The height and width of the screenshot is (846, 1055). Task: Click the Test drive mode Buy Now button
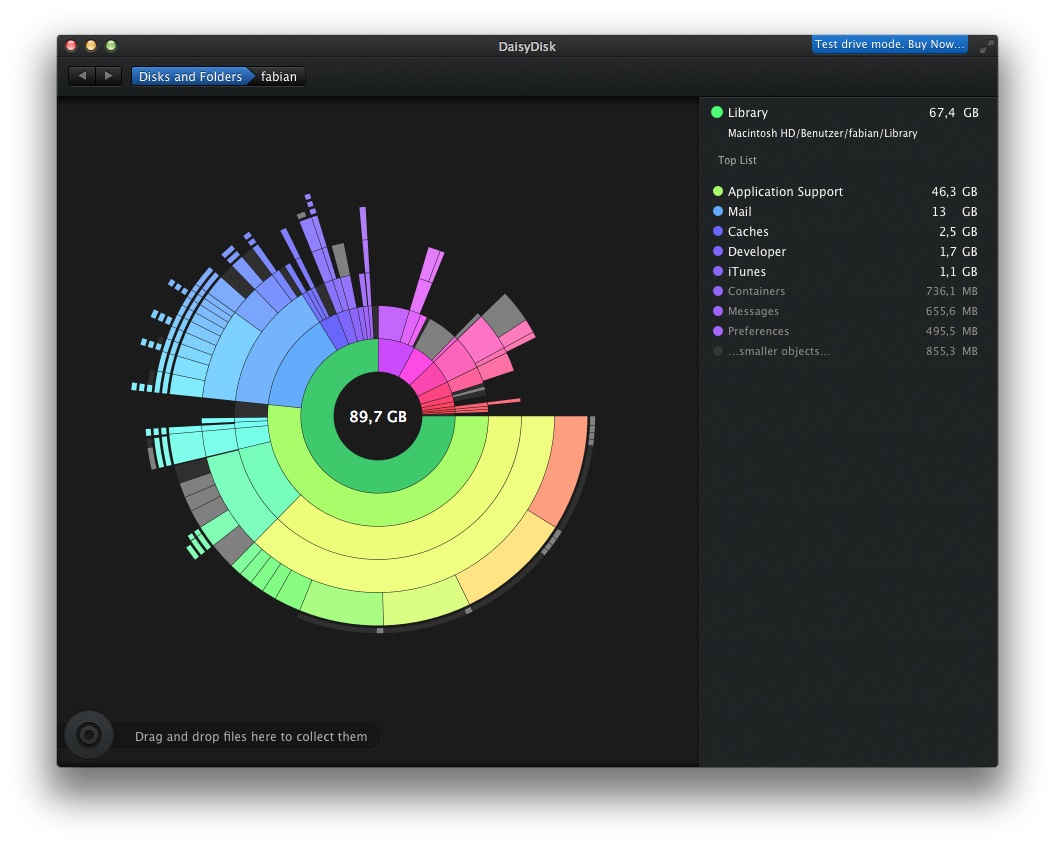point(889,44)
